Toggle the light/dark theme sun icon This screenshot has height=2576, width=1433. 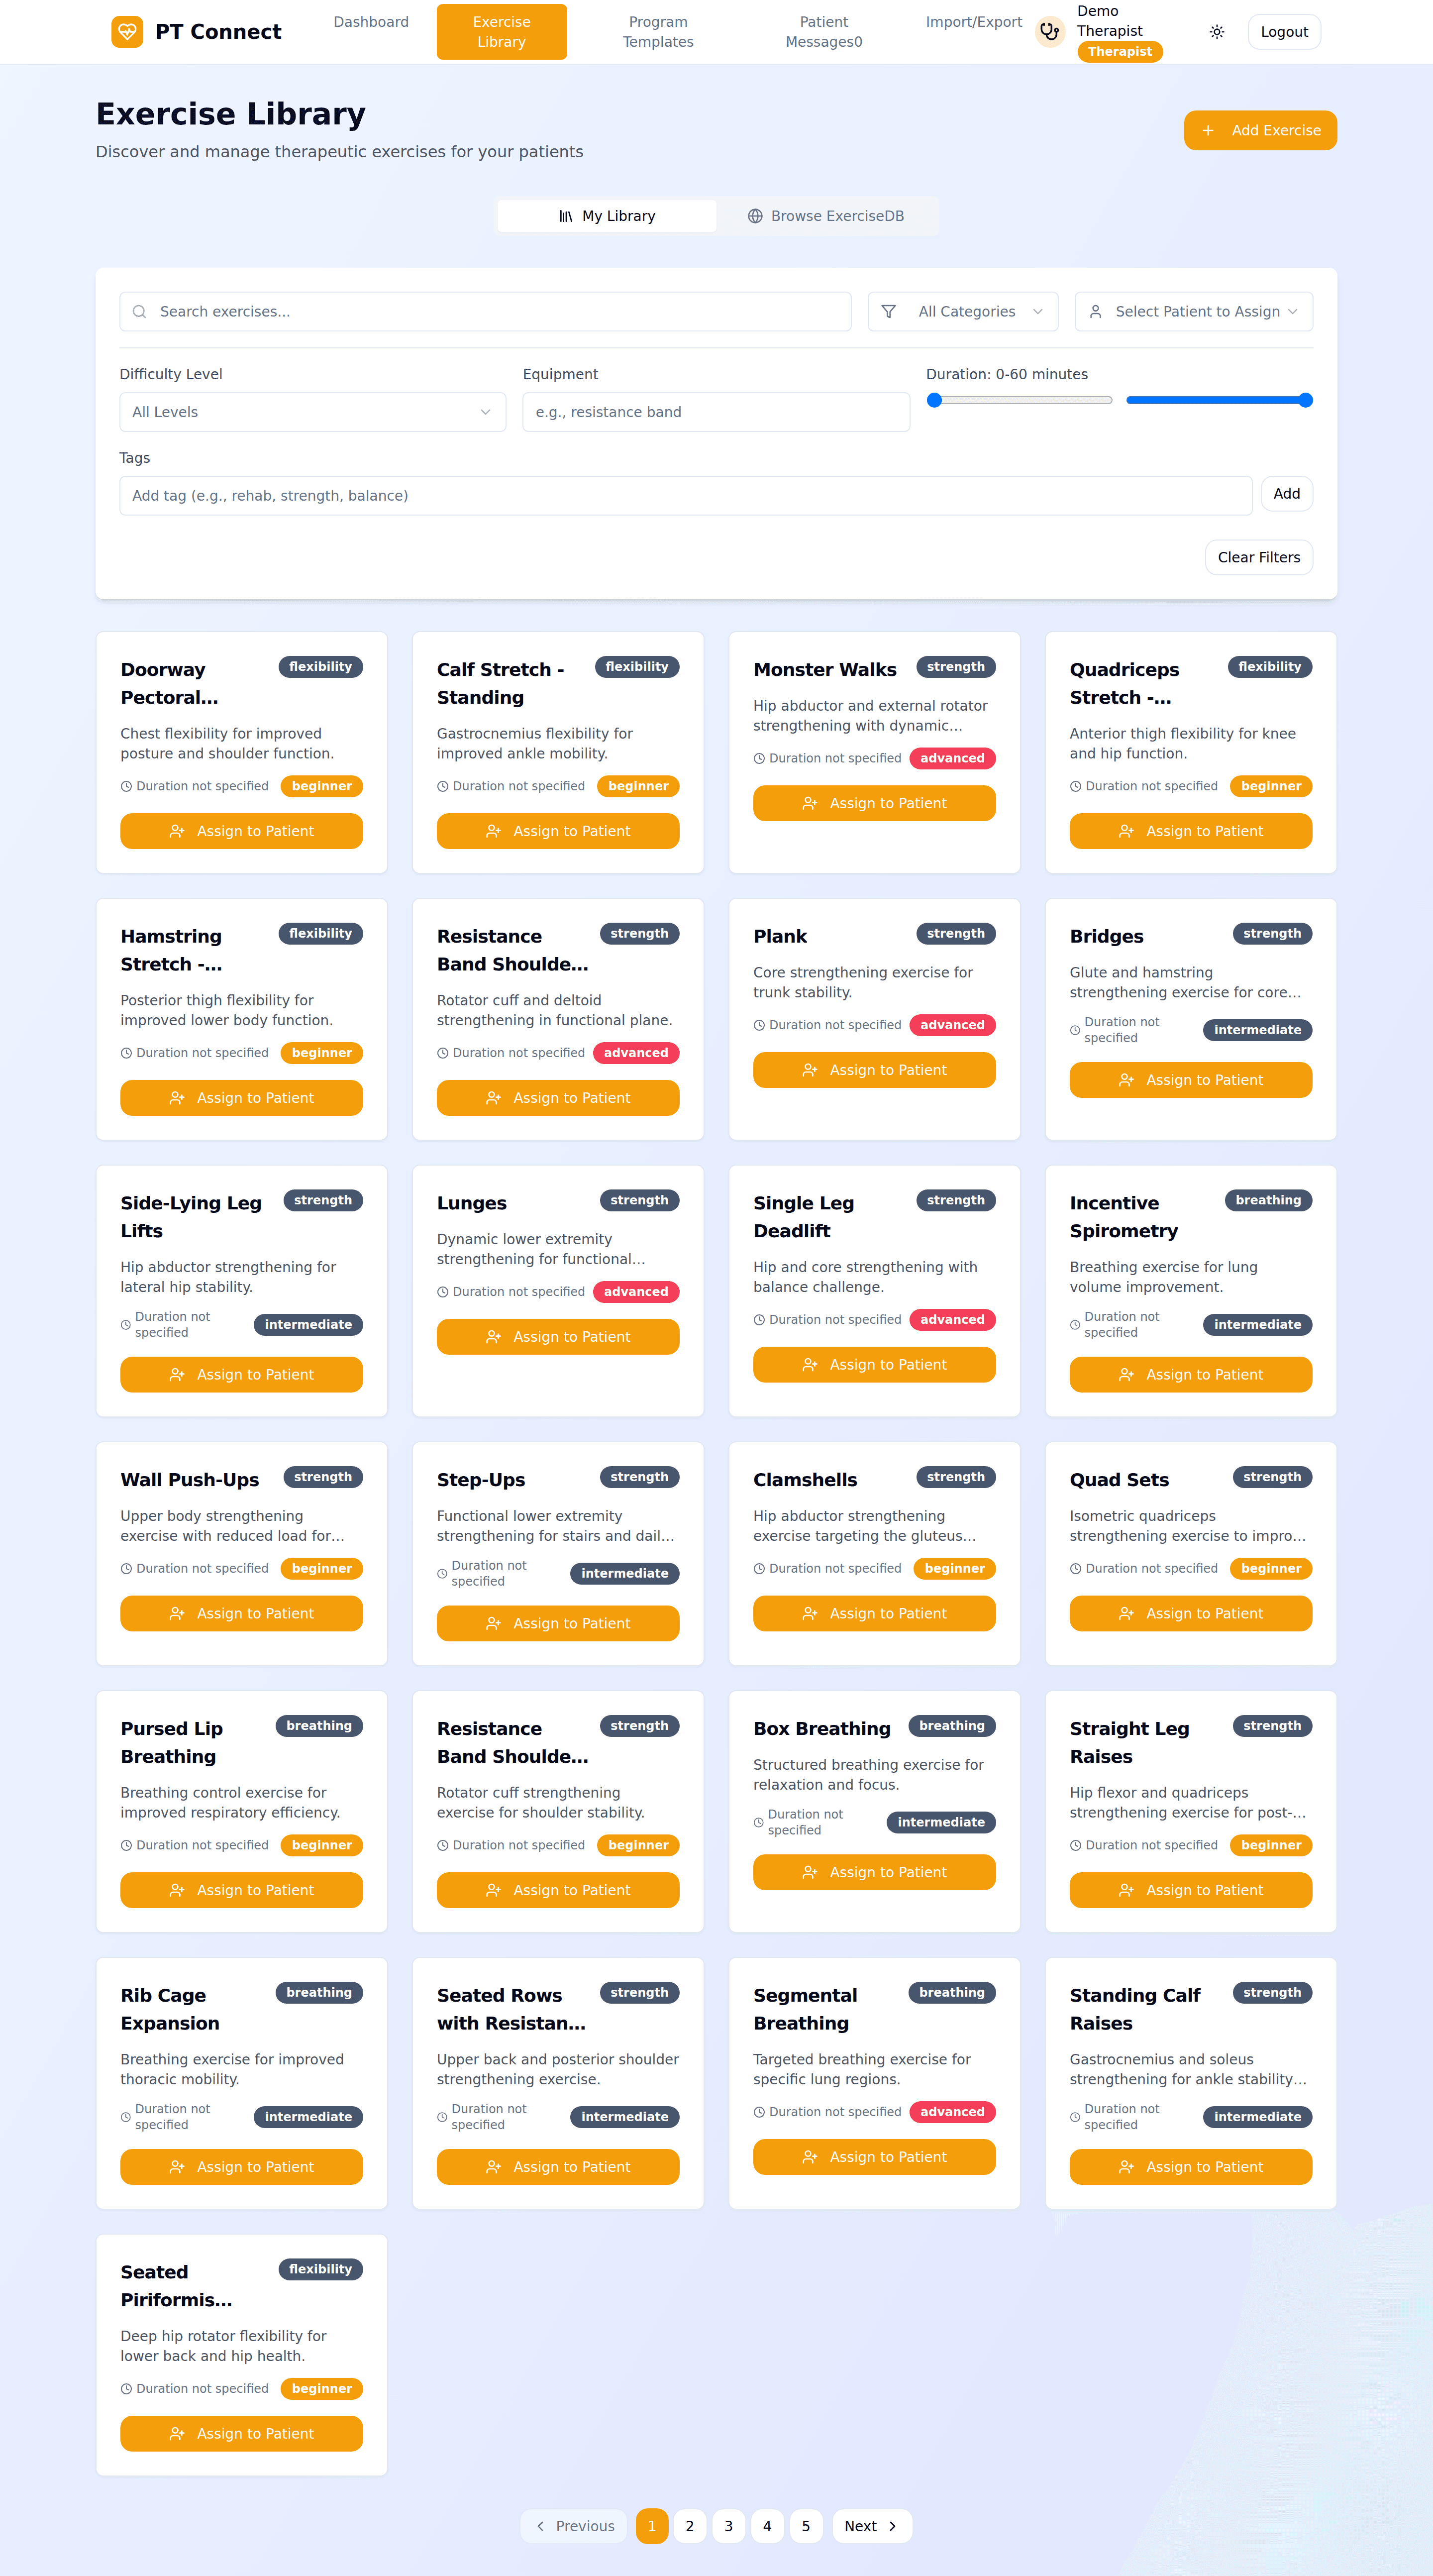[x=1216, y=32]
